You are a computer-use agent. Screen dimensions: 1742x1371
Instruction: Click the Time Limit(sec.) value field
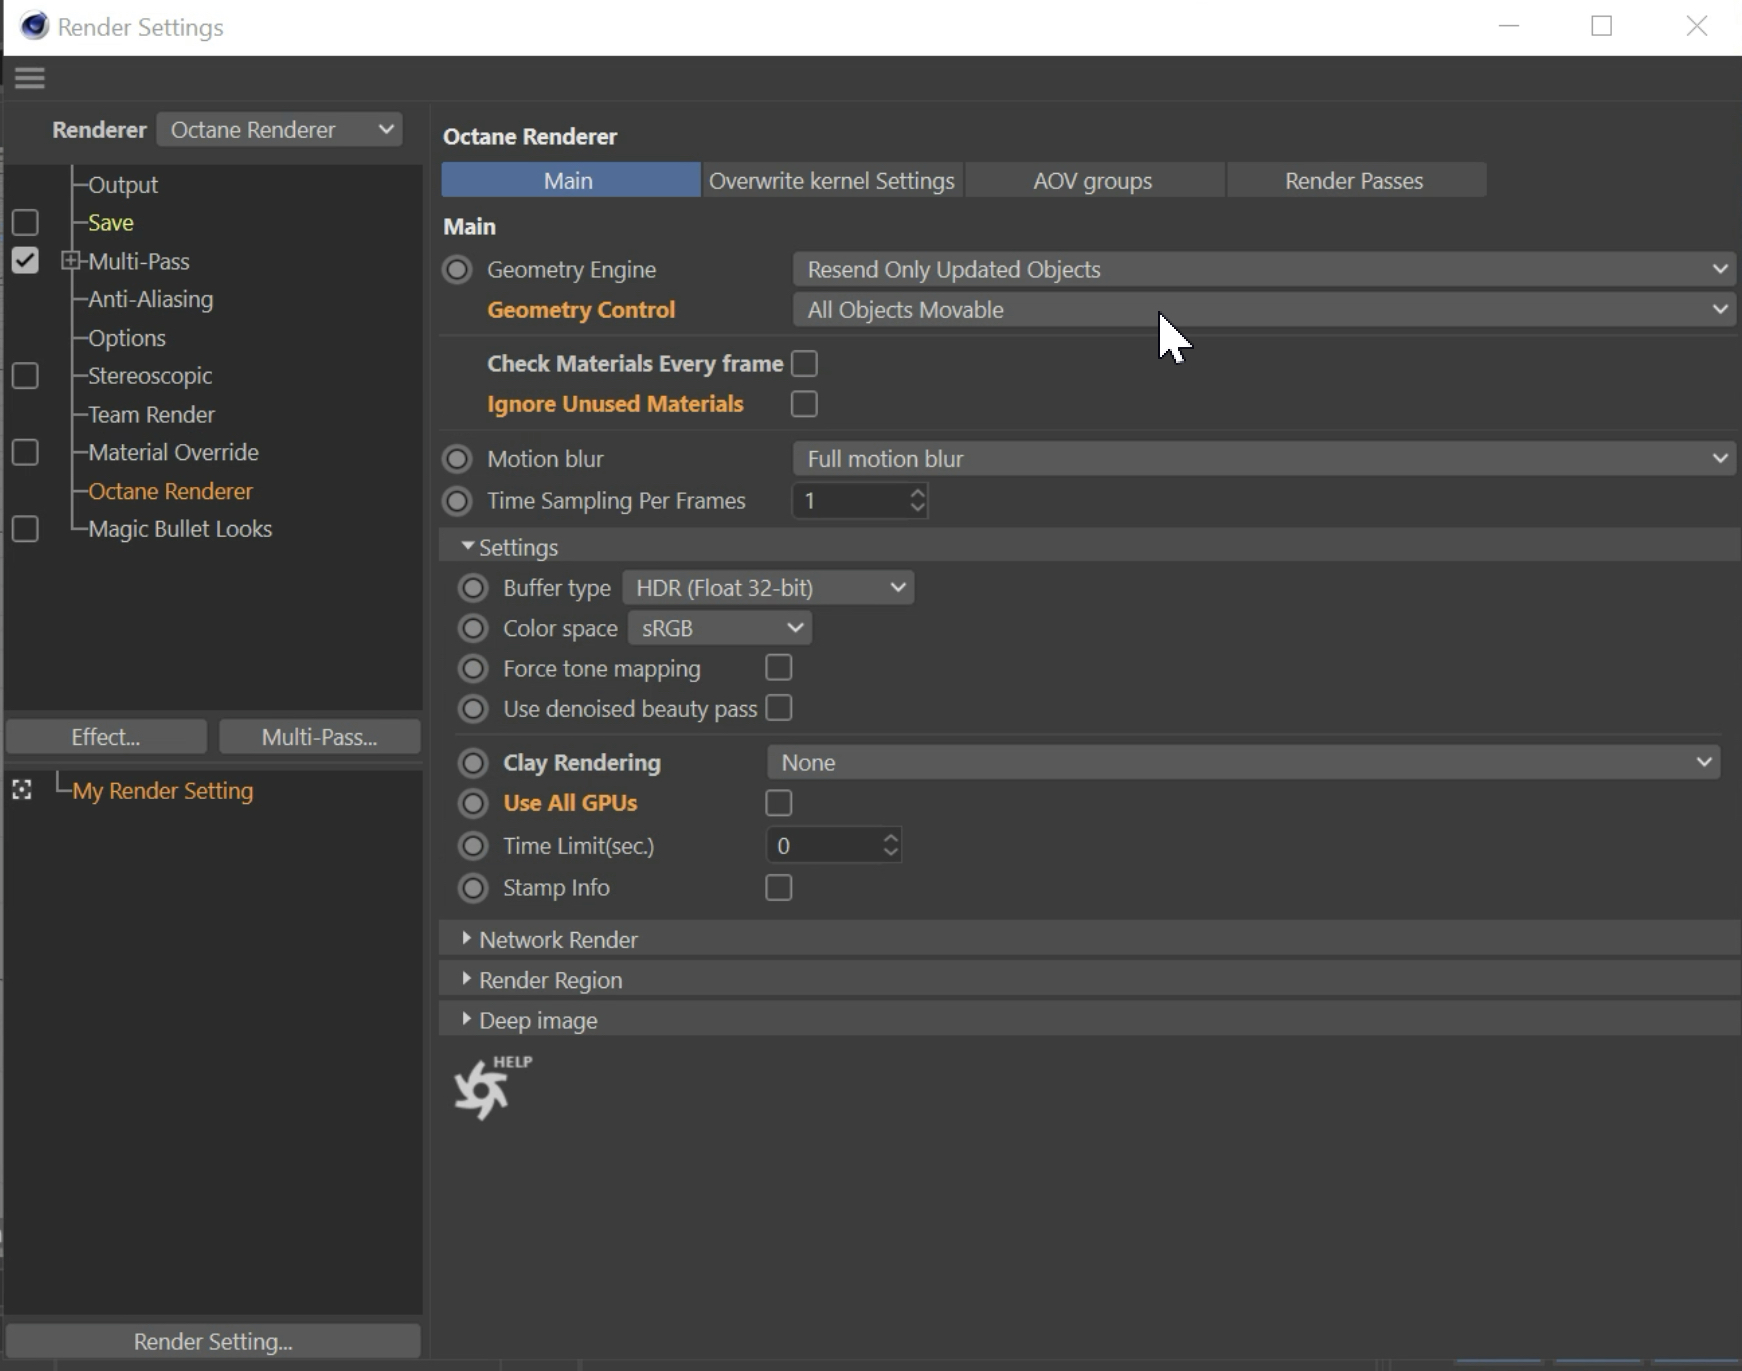point(824,846)
